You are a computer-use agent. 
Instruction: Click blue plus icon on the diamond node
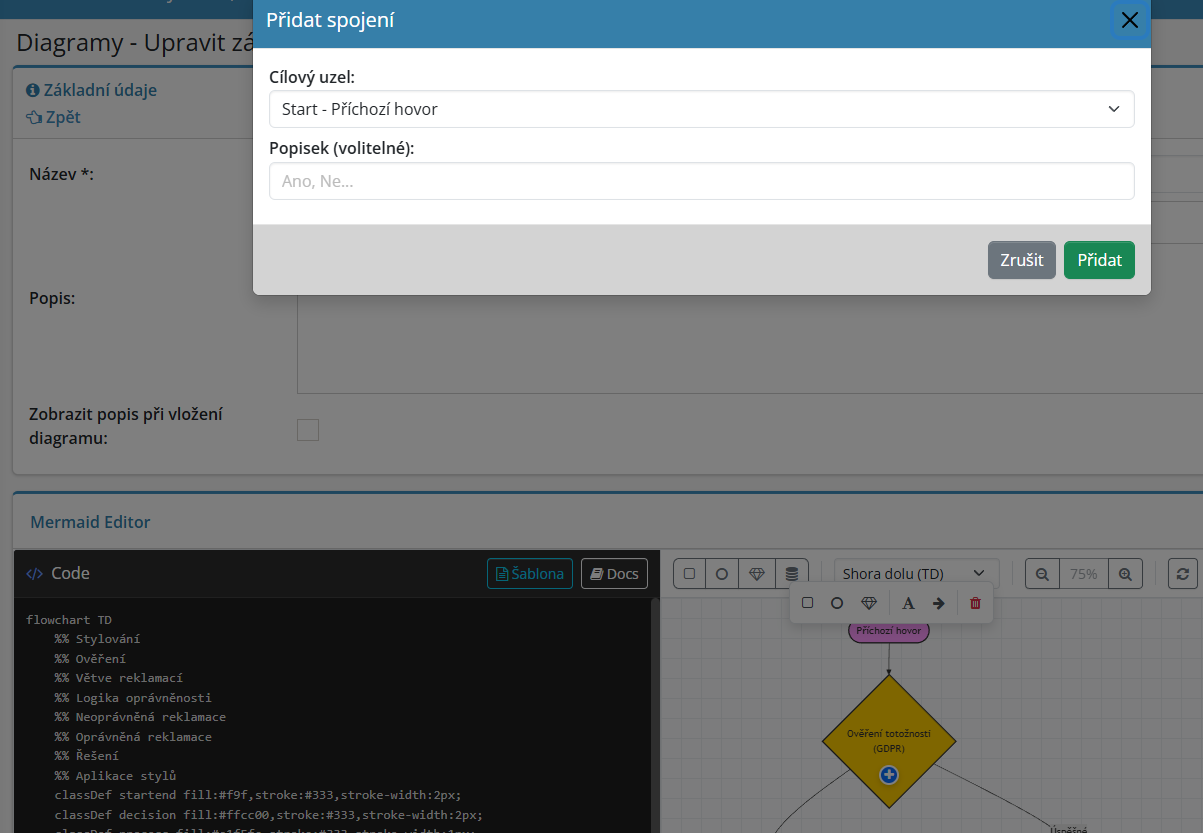tap(889, 775)
